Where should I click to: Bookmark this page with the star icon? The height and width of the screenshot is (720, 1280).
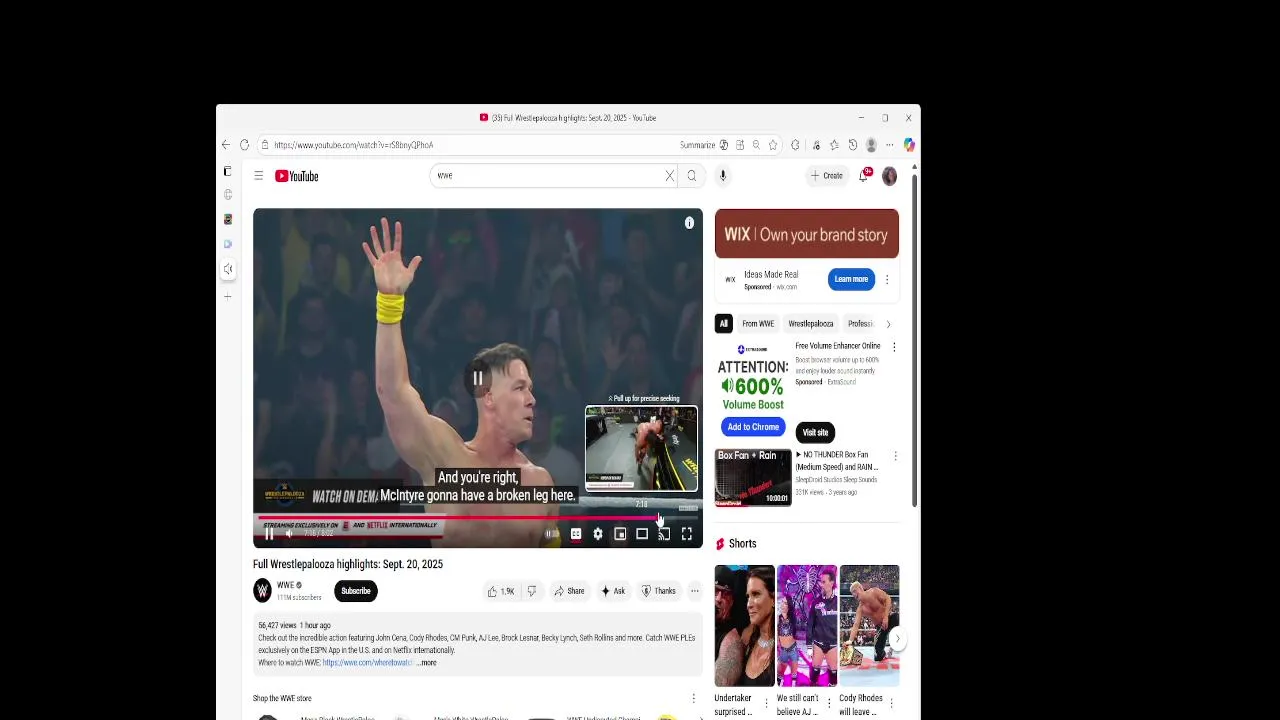(773, 145)
